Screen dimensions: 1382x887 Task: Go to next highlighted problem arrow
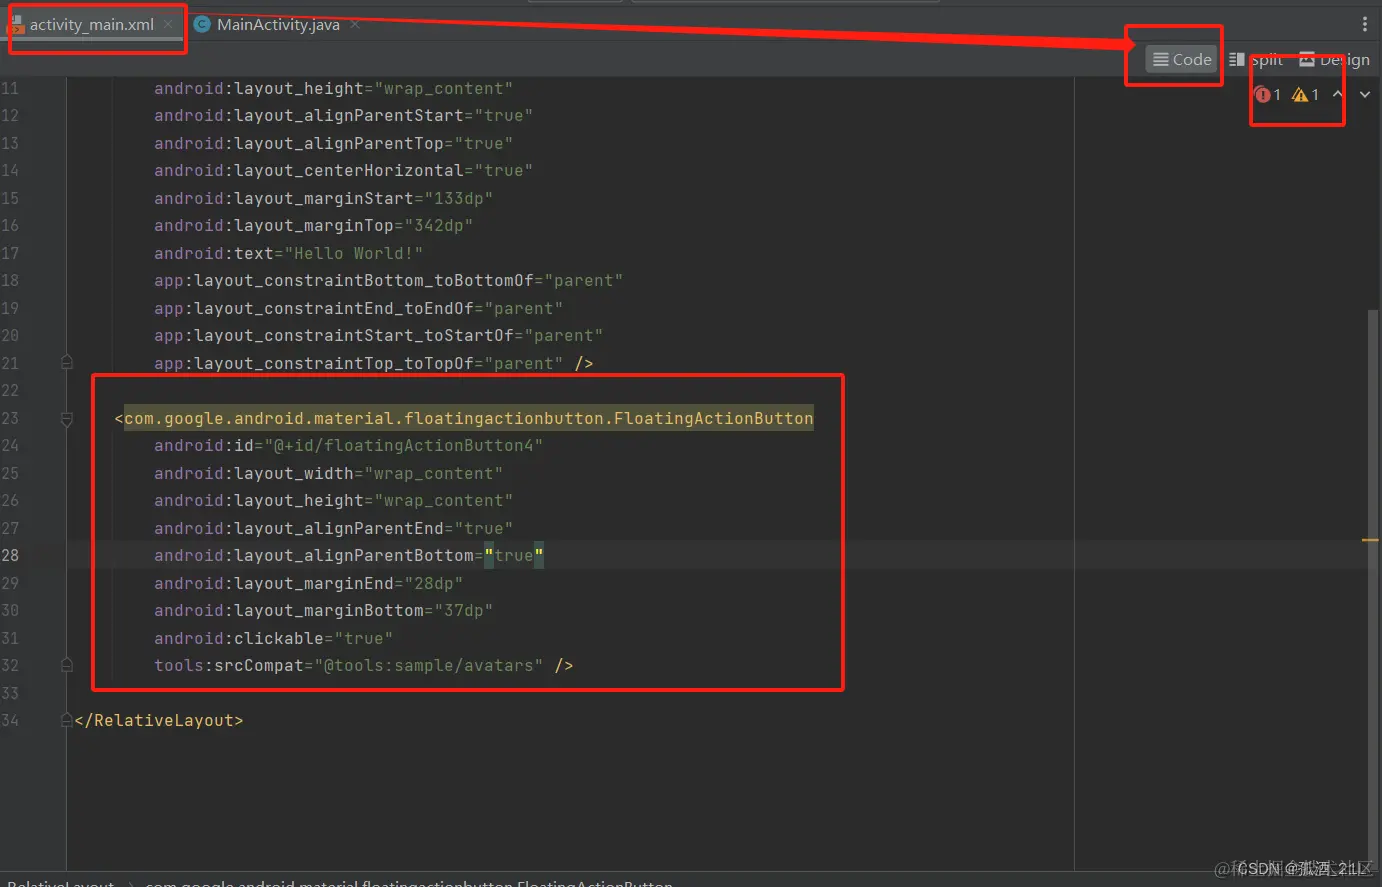coord(1365,95)
